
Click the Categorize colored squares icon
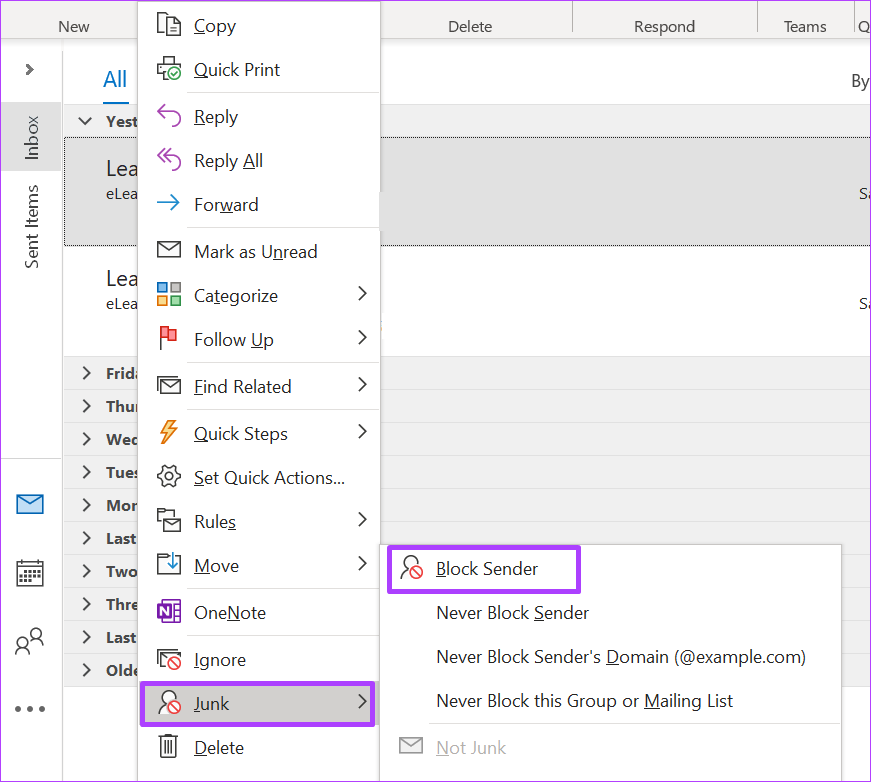(168, 294)
